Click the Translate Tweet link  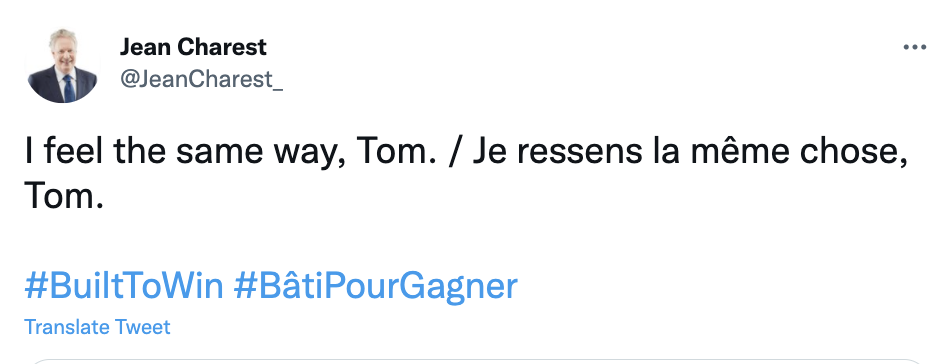tap(97, 327)
